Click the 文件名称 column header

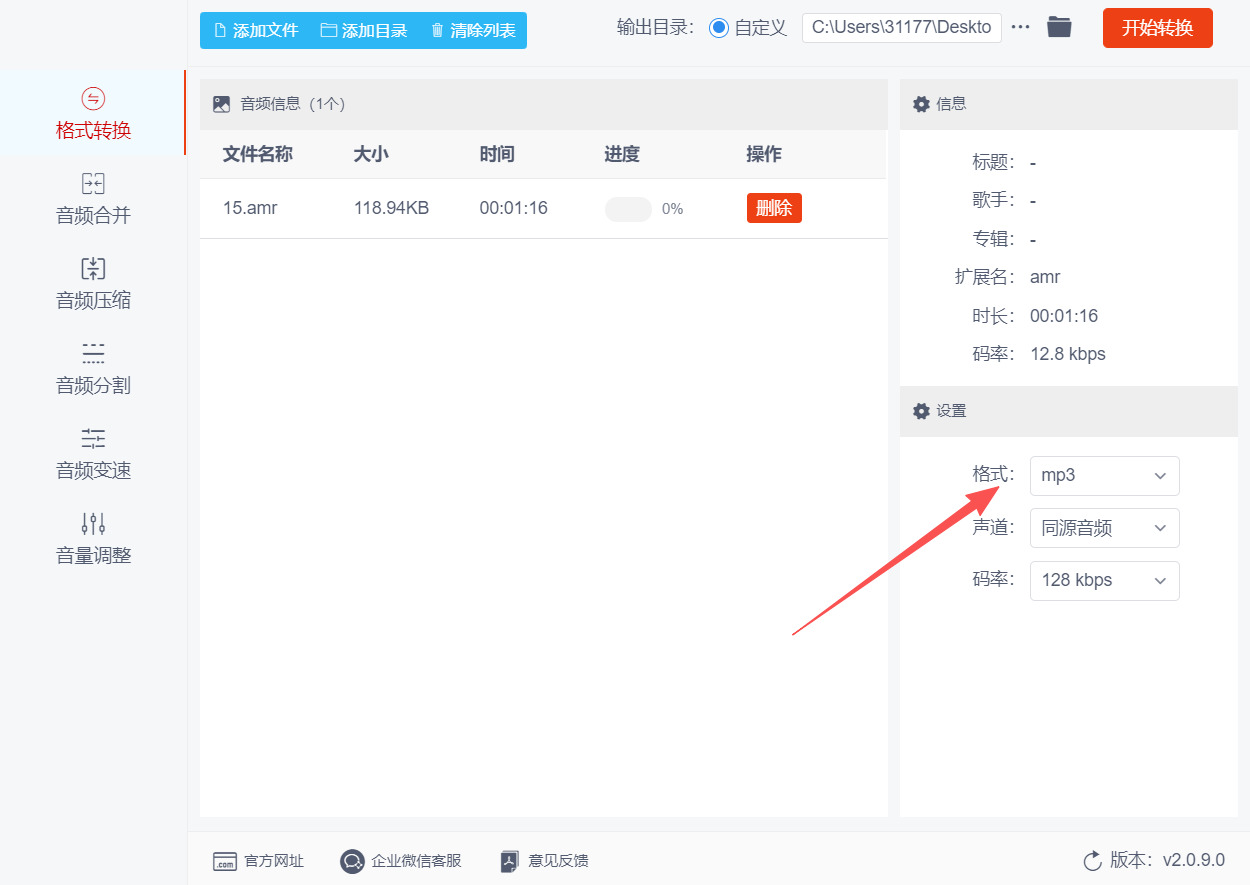point(257,154)
